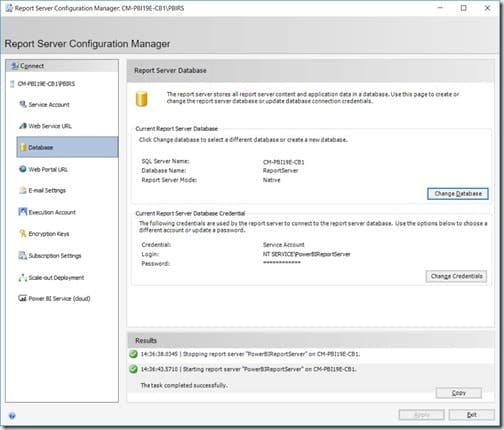Click the green check for Starting report server
Screen dimensions: 504x430
[133, 369]
